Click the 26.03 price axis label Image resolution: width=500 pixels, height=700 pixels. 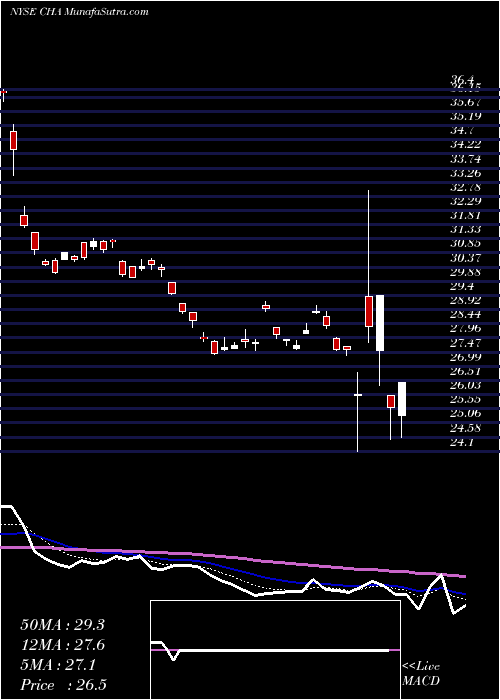point(466,386)
